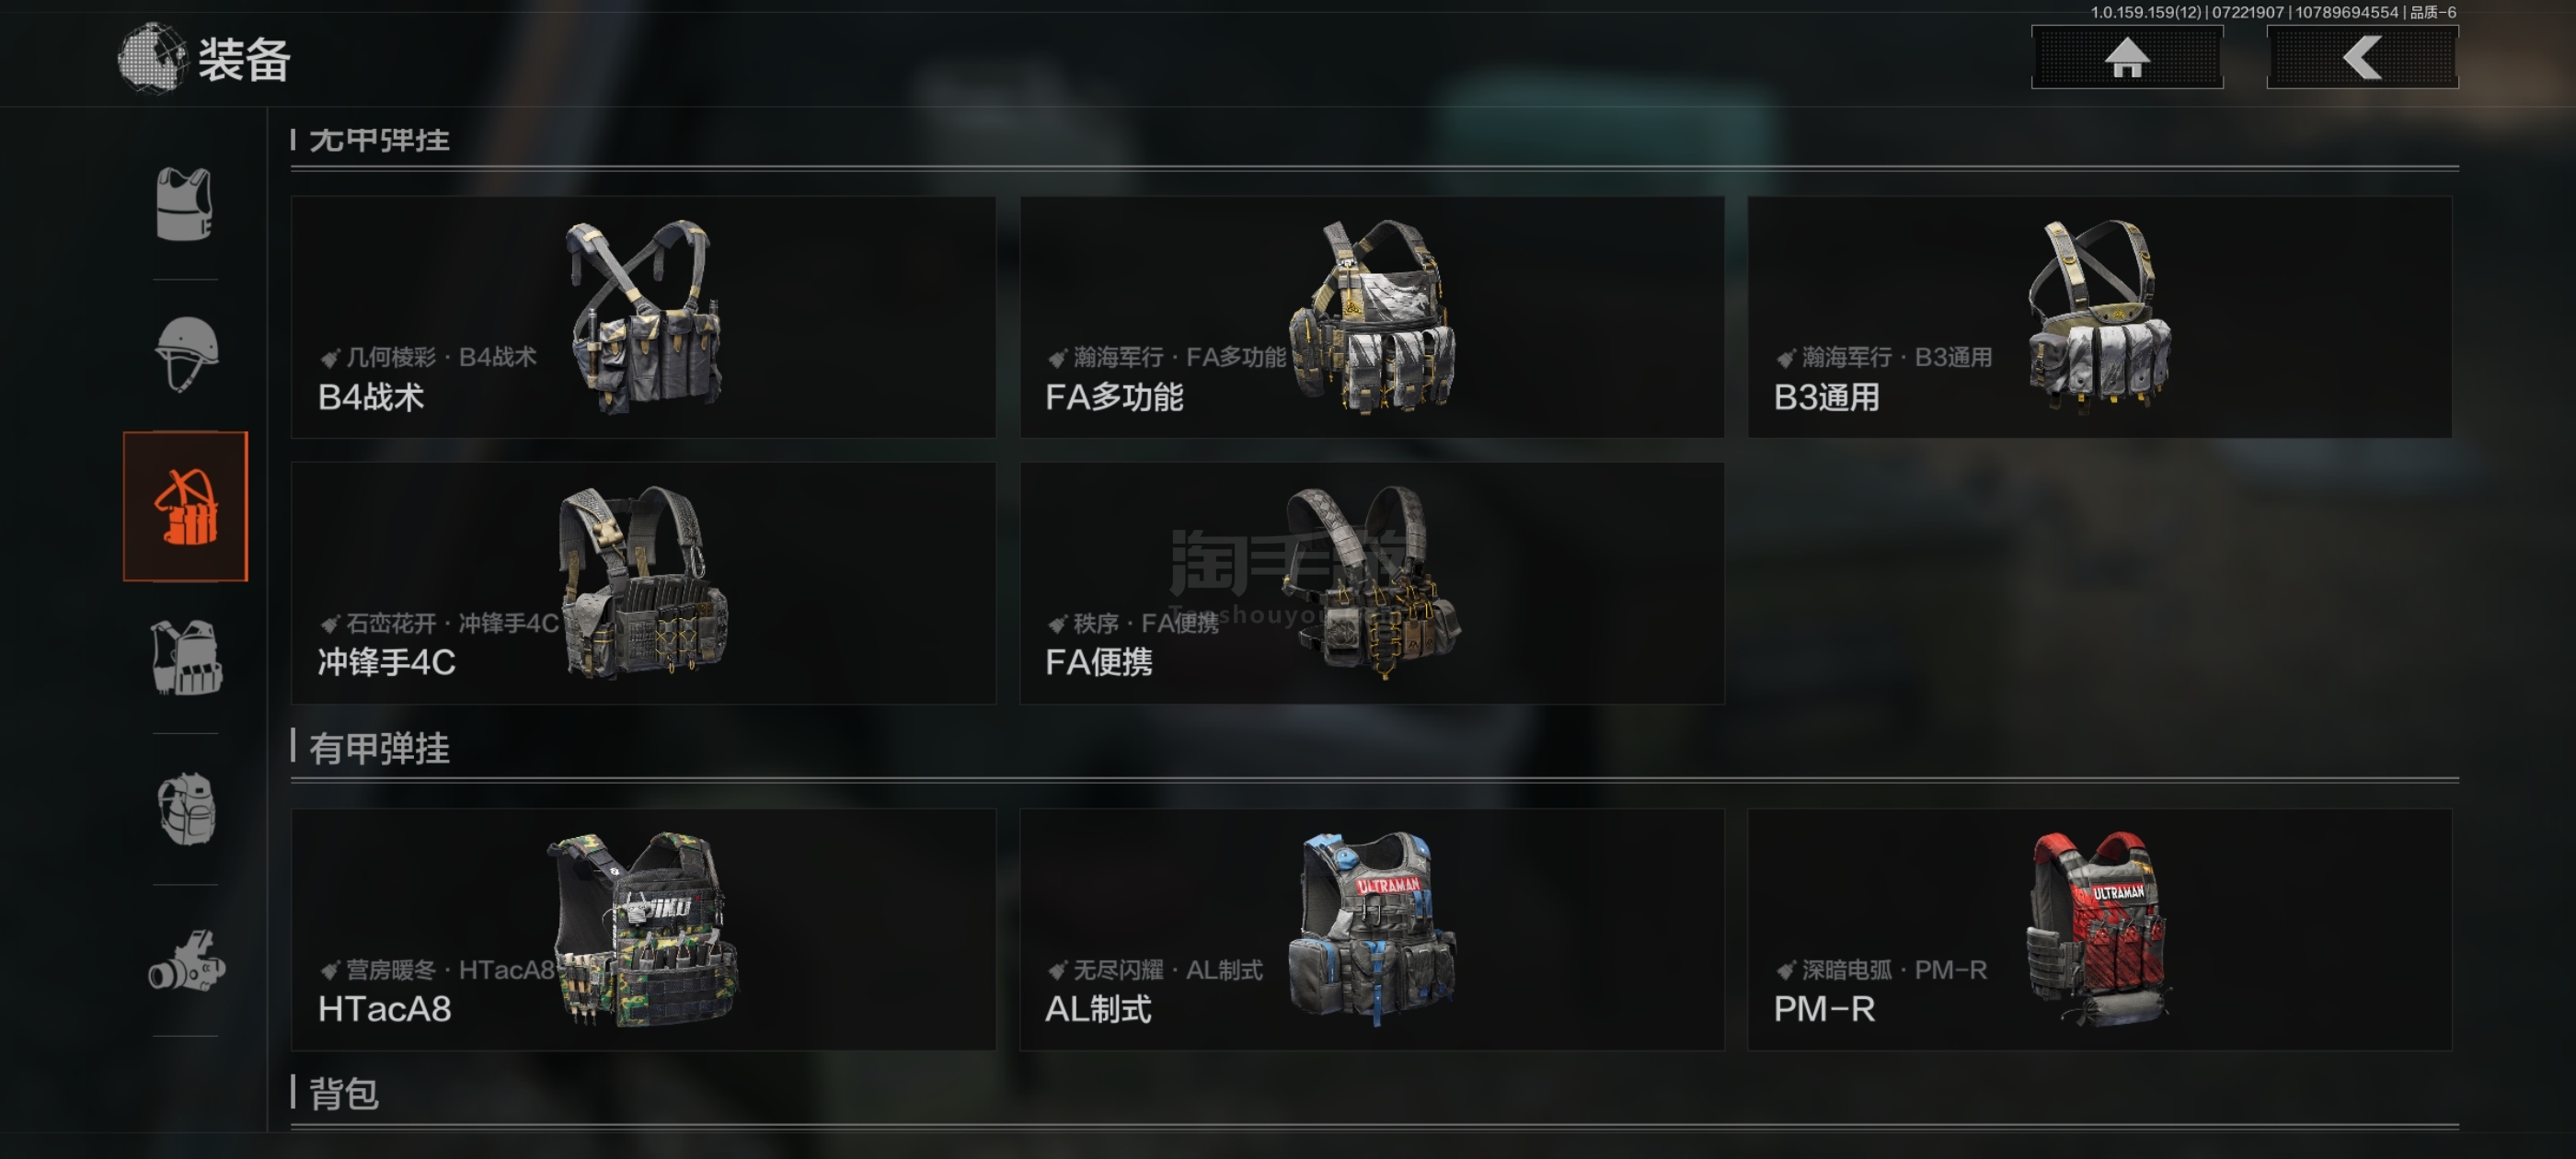Viewport: 2576px width, 1159px height.
Task: Choose the HTacA8 camo armored rig
Action: [x=643, y=929]
